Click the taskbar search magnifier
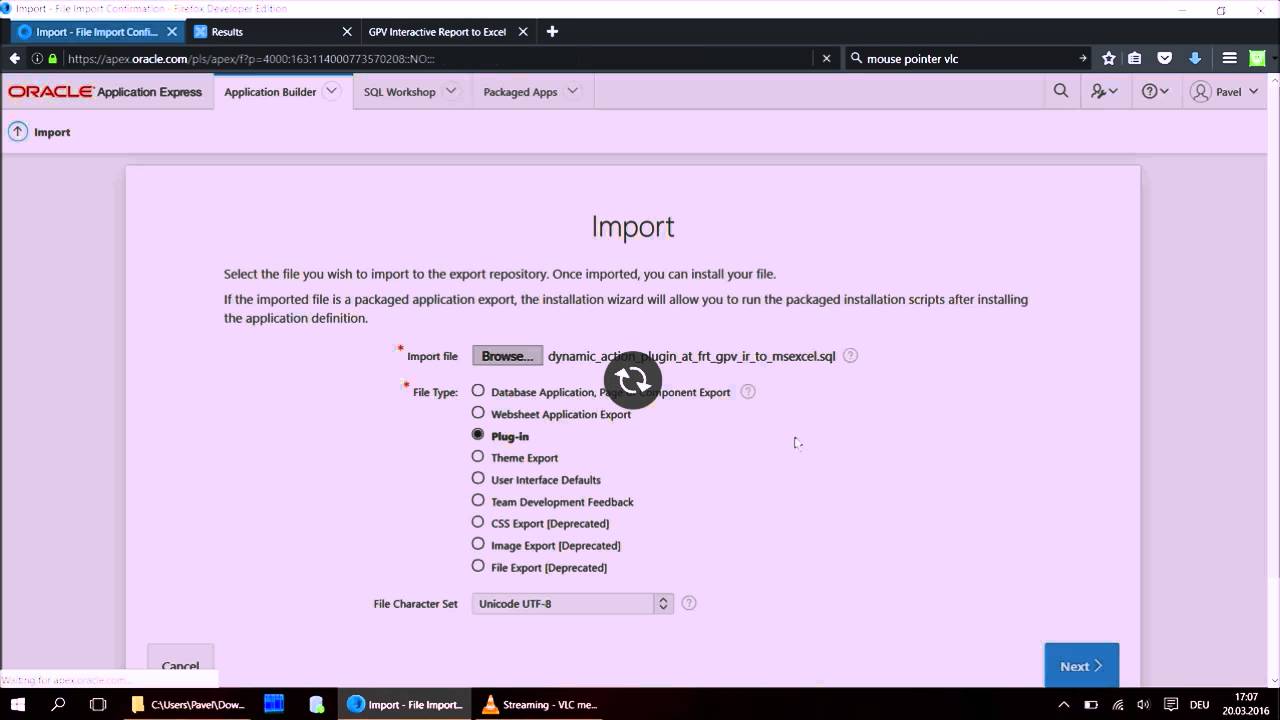The height and width of the screenshot is (720, 1280). pyautogui.click(x=58, y=704)
